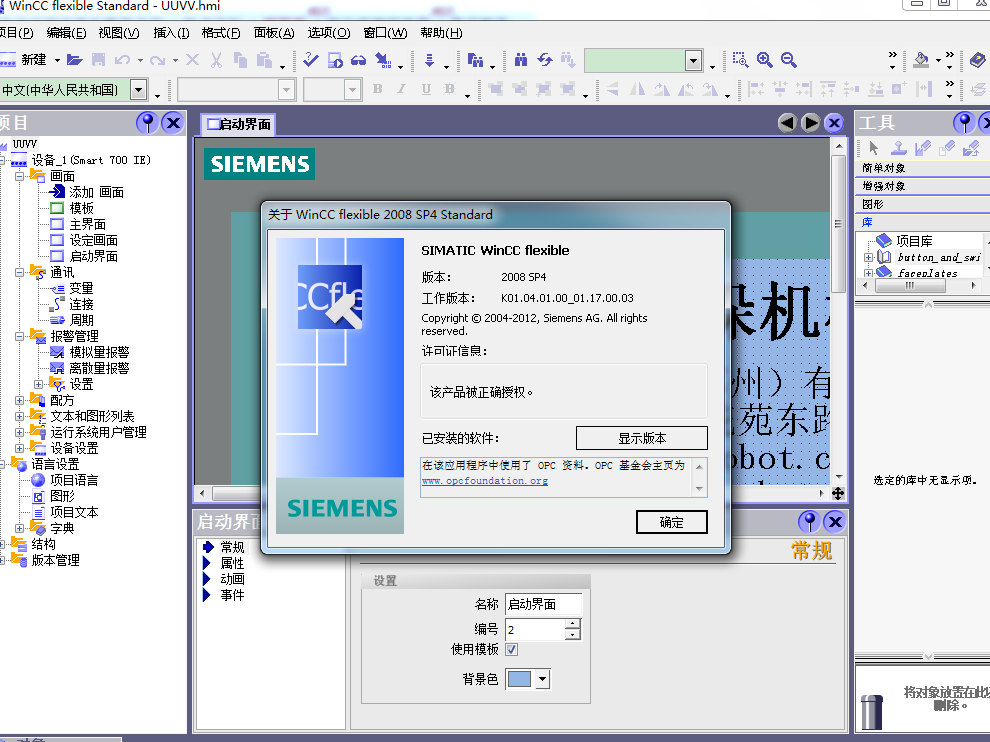Click the Cut scissors icon
This screenshot has height=742, width=990.
pos(216,60)
